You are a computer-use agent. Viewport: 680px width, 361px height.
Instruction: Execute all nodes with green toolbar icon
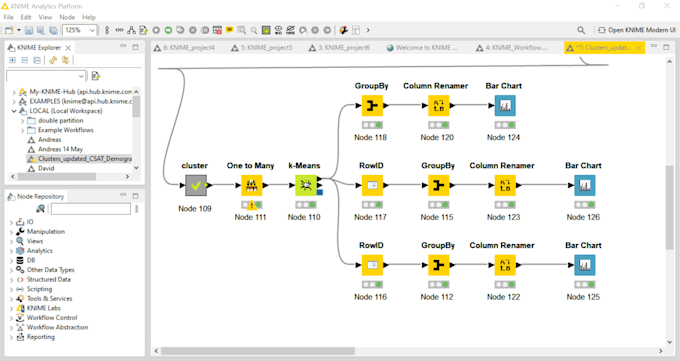tap(168, 30)
